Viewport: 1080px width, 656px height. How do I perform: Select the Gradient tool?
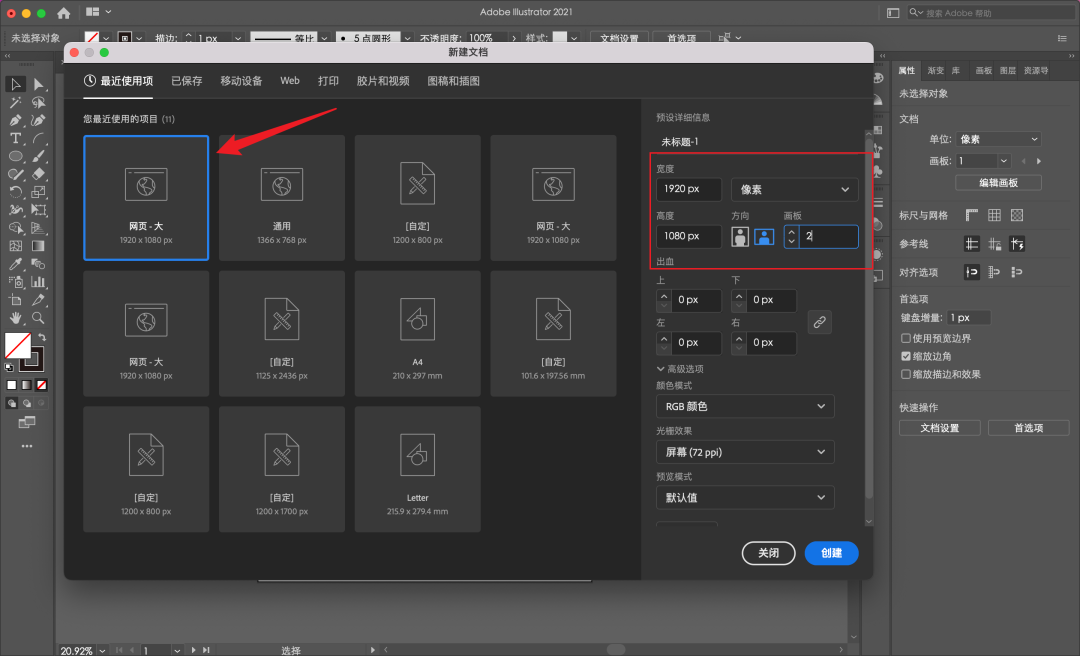(39, 245)
